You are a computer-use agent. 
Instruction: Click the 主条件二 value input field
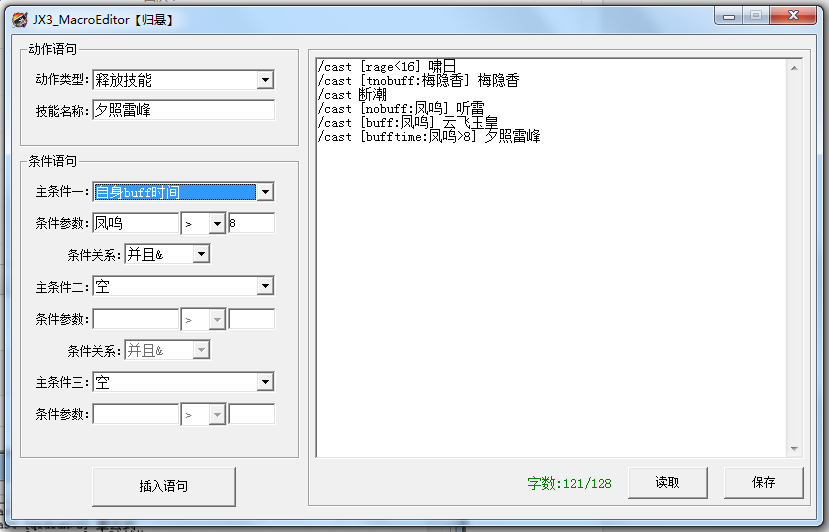(252, 319)
